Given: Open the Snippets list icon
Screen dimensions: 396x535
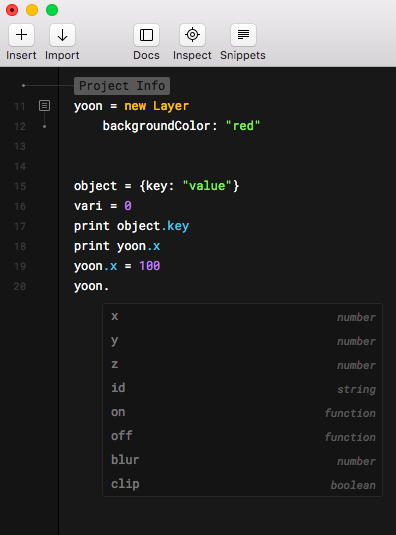Looking at the screenshot, I should [243, 35].
